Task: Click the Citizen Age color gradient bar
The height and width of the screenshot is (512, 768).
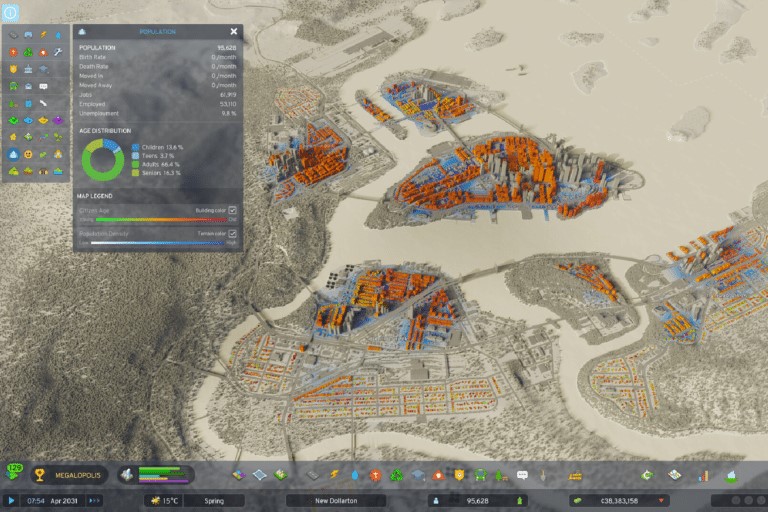Action: [161, 219]
